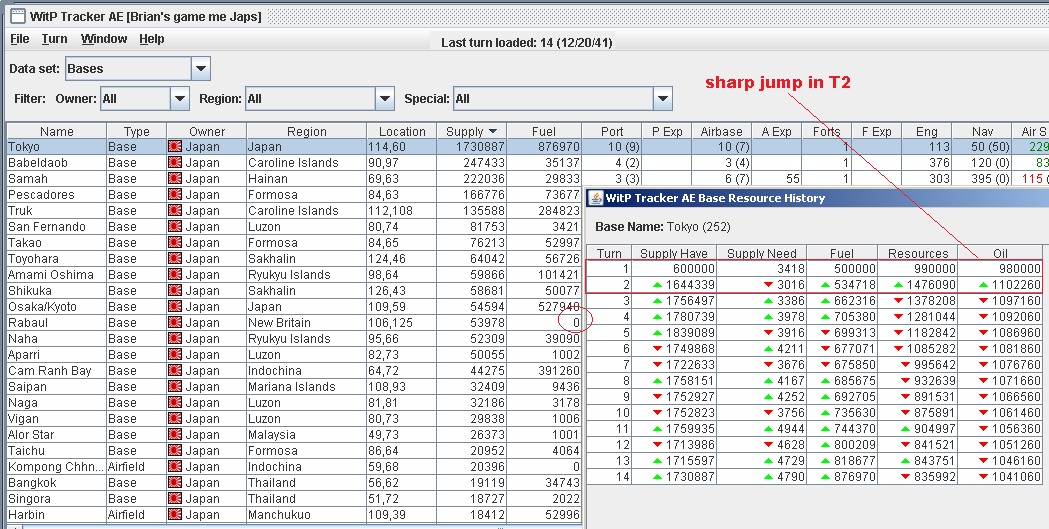The height and width of the screenshot is (529, 1049).
Task: Expand the Data set dropdown
Action: point(201,68)
